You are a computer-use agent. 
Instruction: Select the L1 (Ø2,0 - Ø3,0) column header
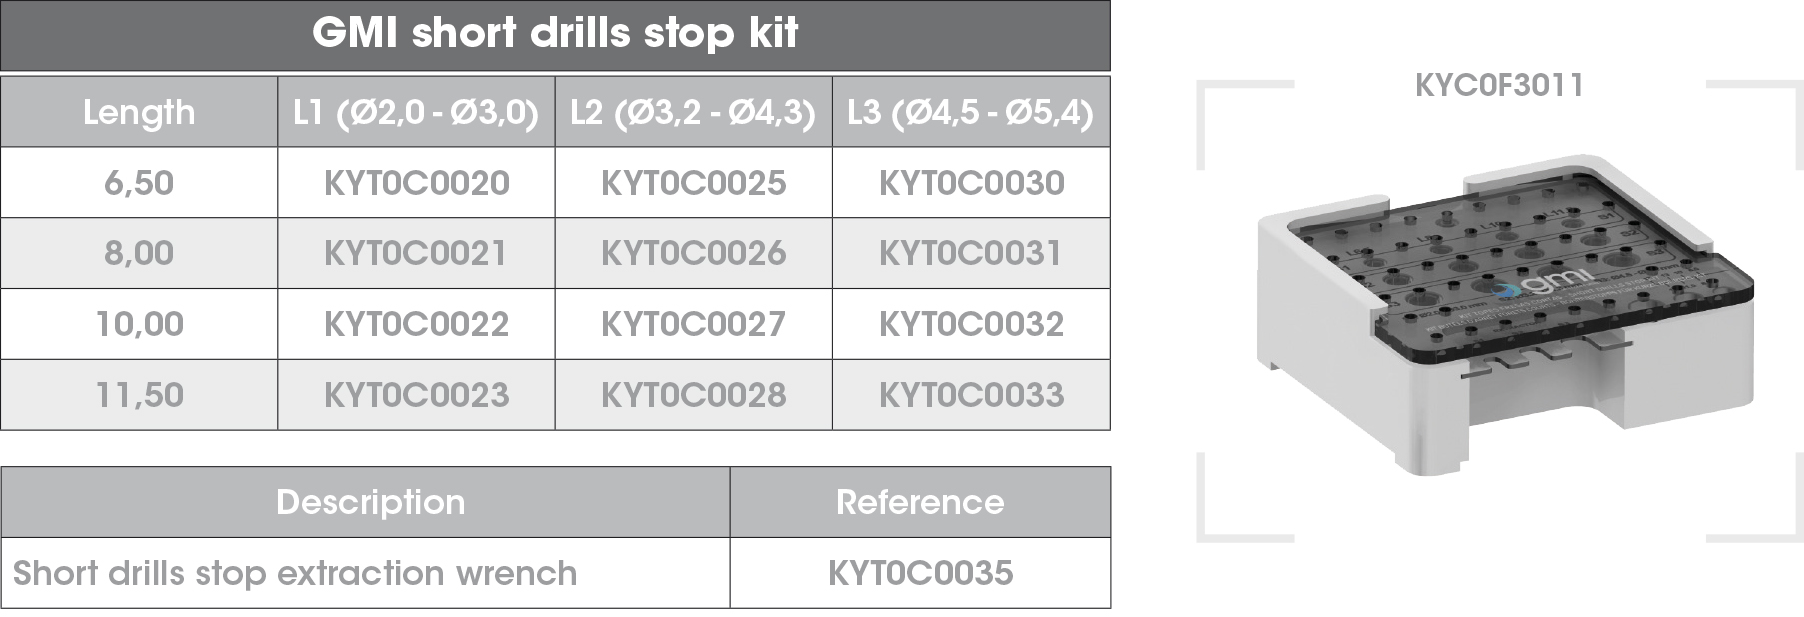[x=416, y=112]
